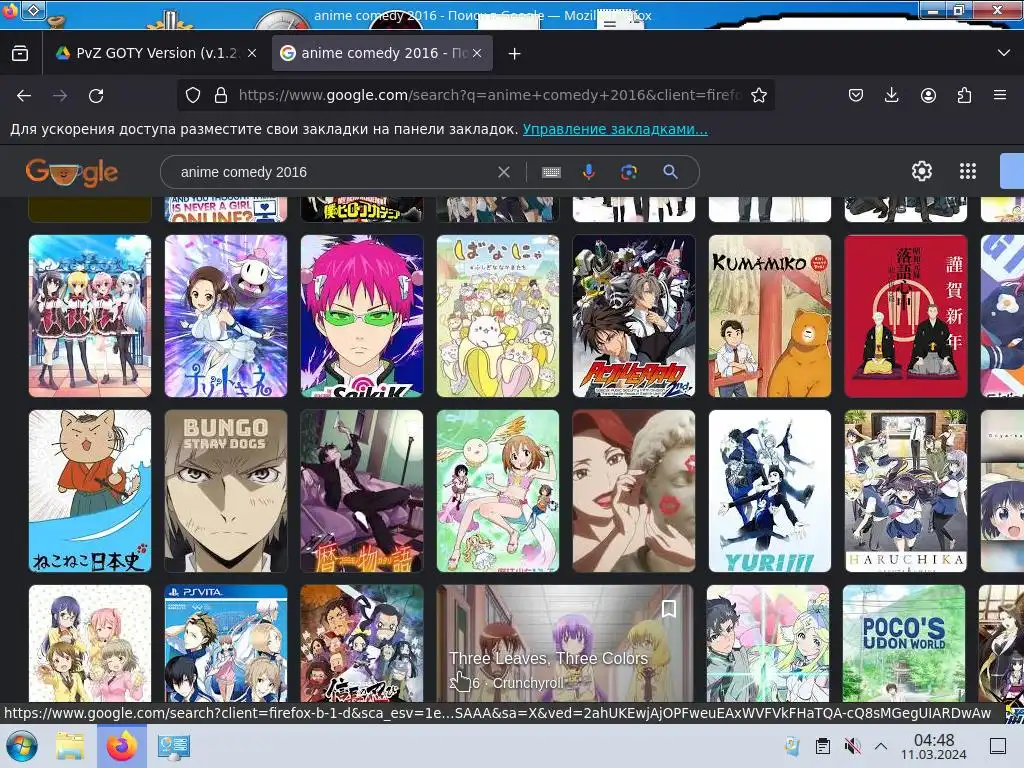1024x768 pixels.
Task: Toggle the muted volume tray icon
Action: tap(852, 746)
